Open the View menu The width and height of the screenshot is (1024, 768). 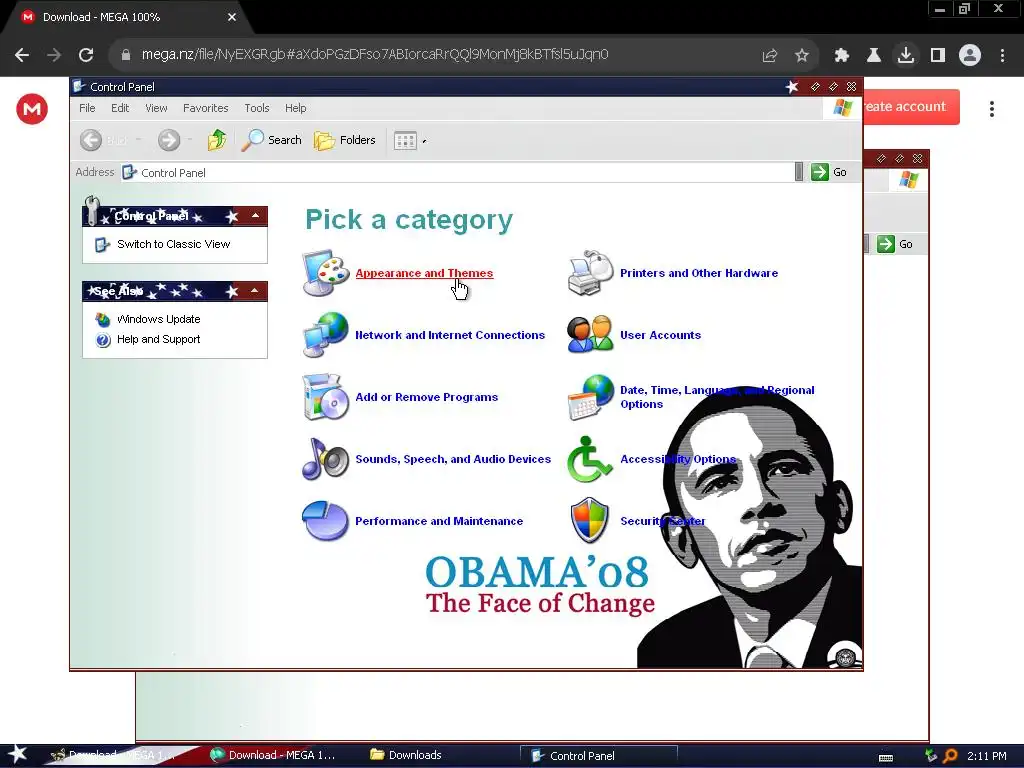(156, 108)
